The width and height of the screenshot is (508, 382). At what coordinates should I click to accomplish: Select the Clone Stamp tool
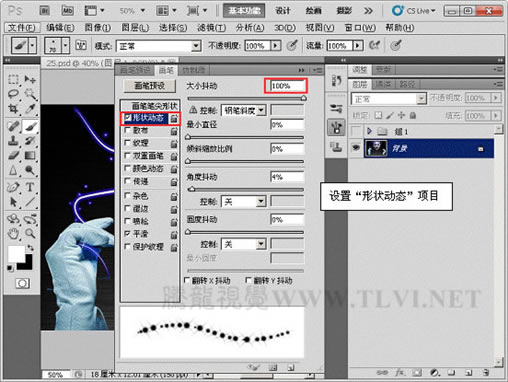click(13, 140)
